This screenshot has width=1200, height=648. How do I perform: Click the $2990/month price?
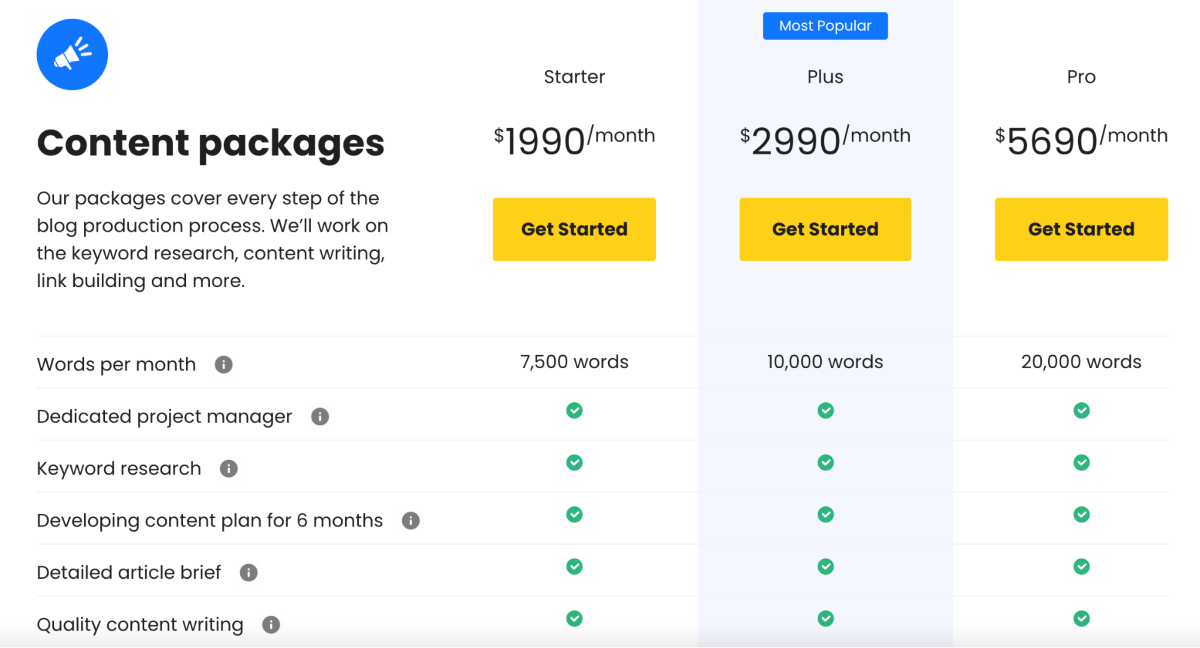pos(825,140)
